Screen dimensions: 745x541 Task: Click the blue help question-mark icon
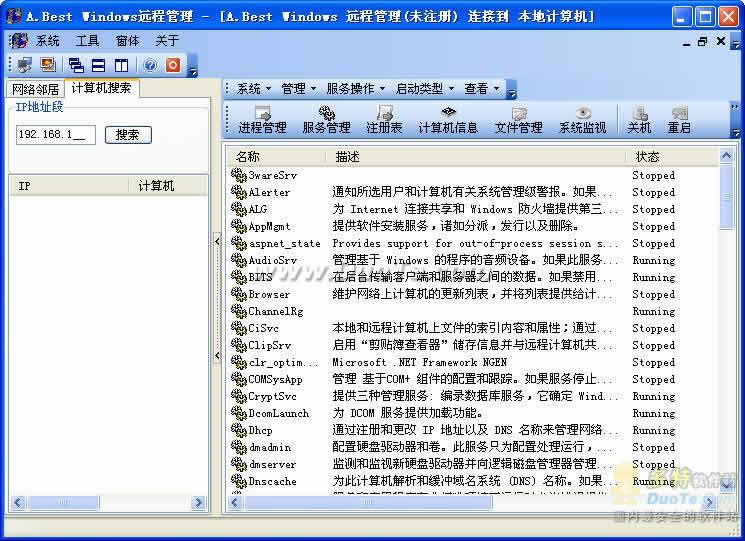point(150,65)
